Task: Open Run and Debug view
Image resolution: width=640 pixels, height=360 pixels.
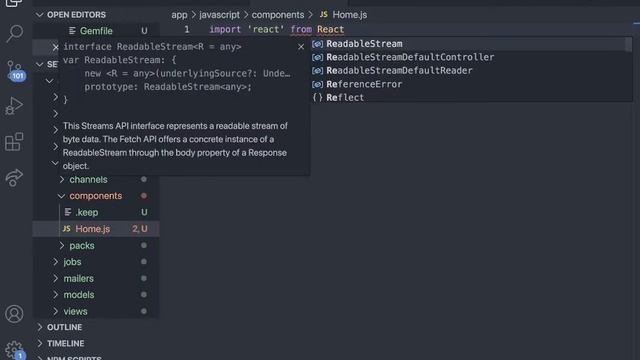Action: (14, 106)
